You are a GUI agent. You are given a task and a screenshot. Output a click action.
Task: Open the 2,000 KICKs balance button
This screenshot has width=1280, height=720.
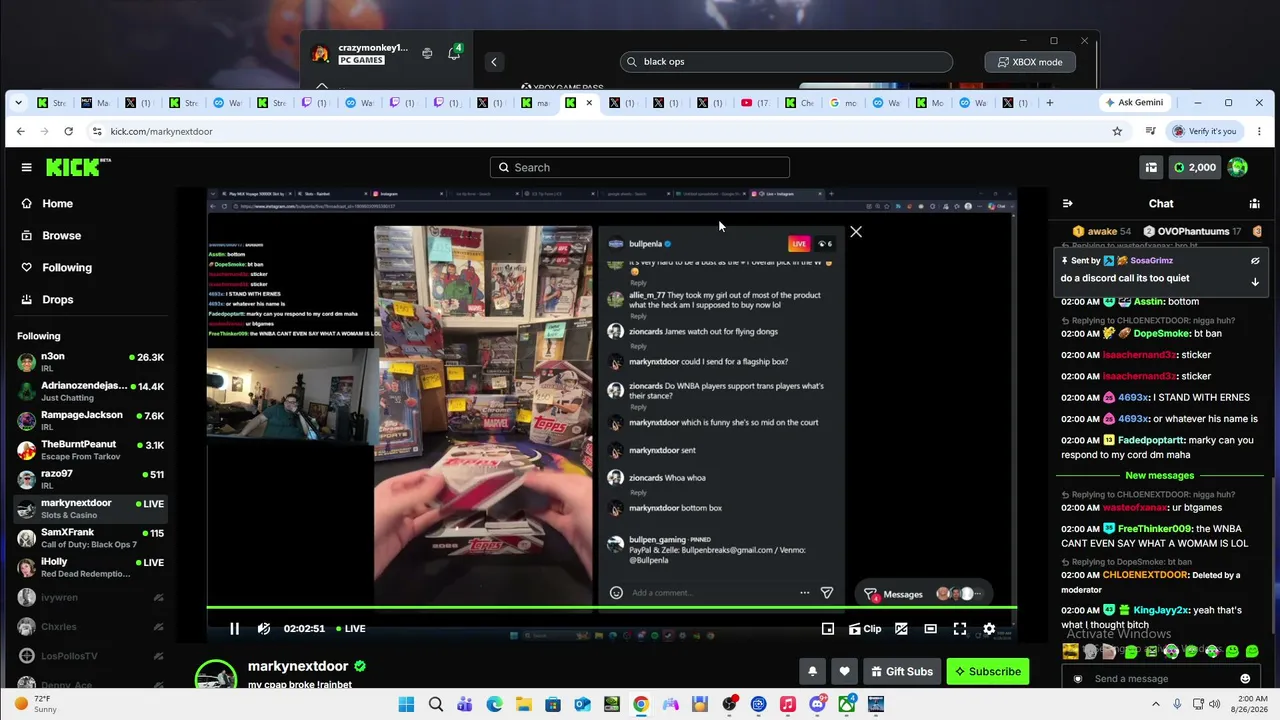click(x=1194, y=168)
